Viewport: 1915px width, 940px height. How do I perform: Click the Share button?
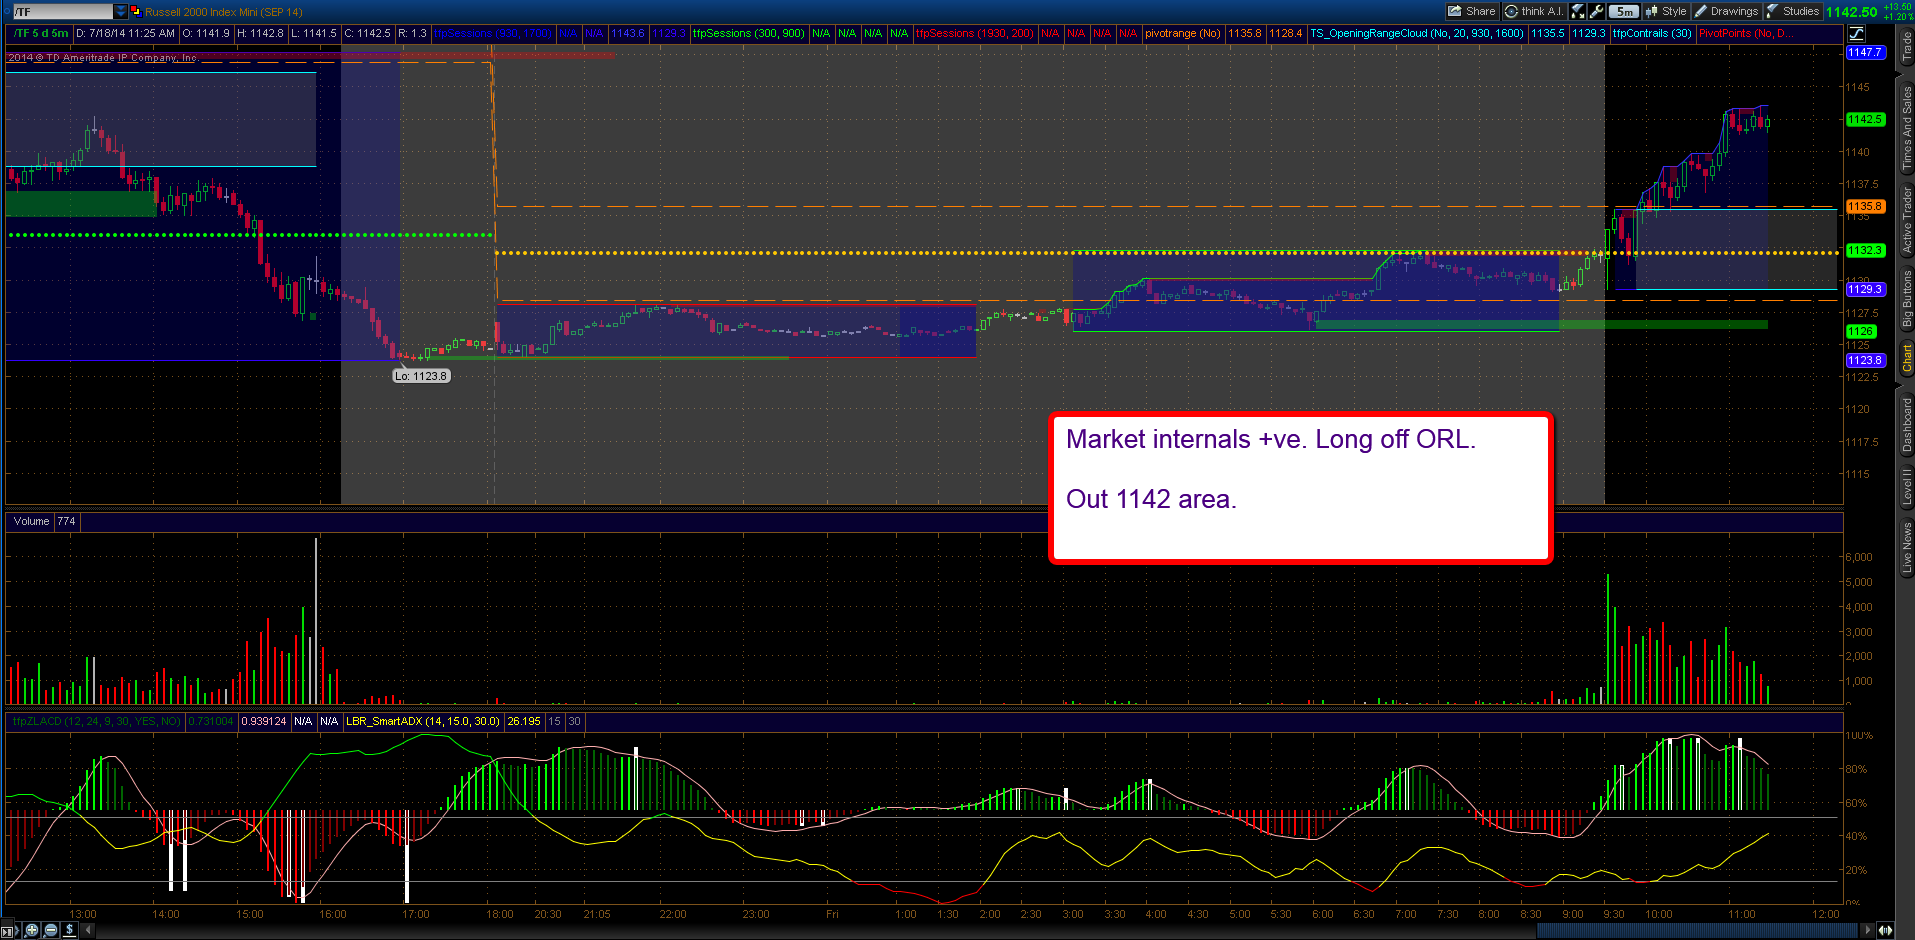point(1472,11)
